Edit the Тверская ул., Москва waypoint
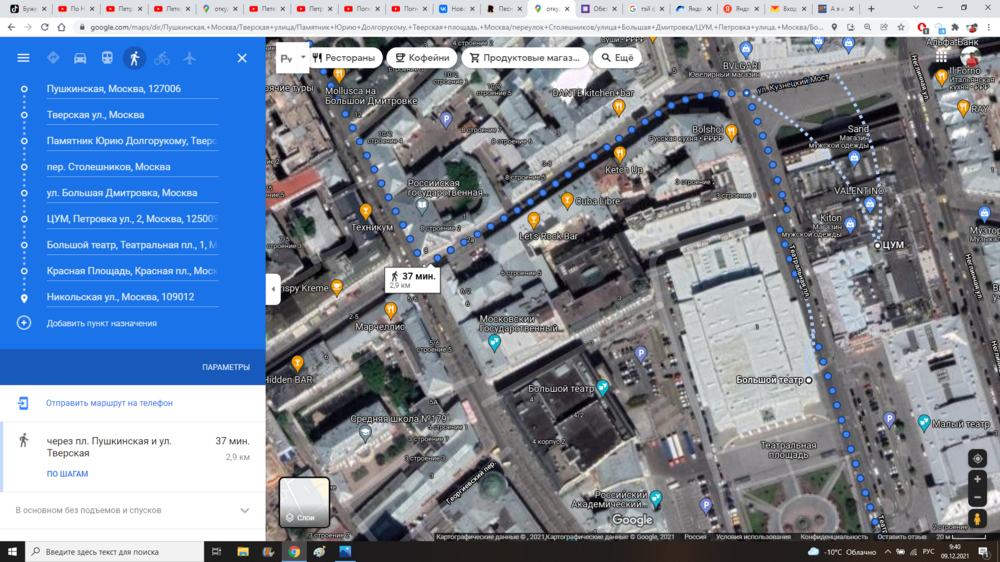Viewport: 1000px width, 562px height. tap(132, 115)
